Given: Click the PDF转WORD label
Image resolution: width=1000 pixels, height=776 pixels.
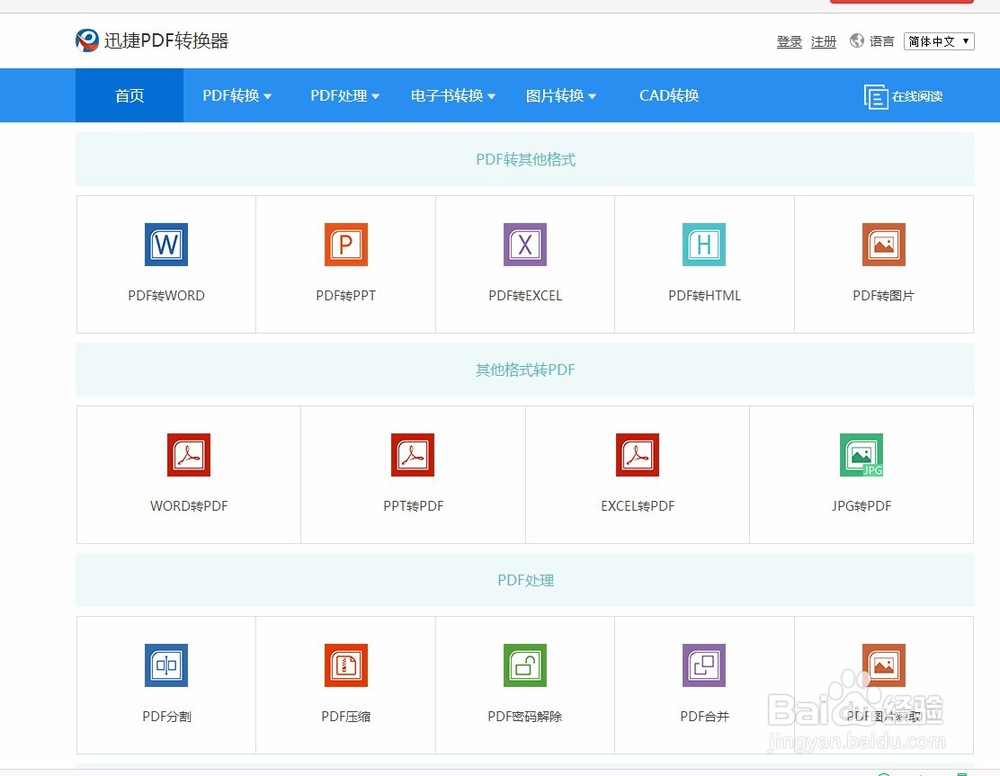Looking at the screenshot, I should [166, 296].
